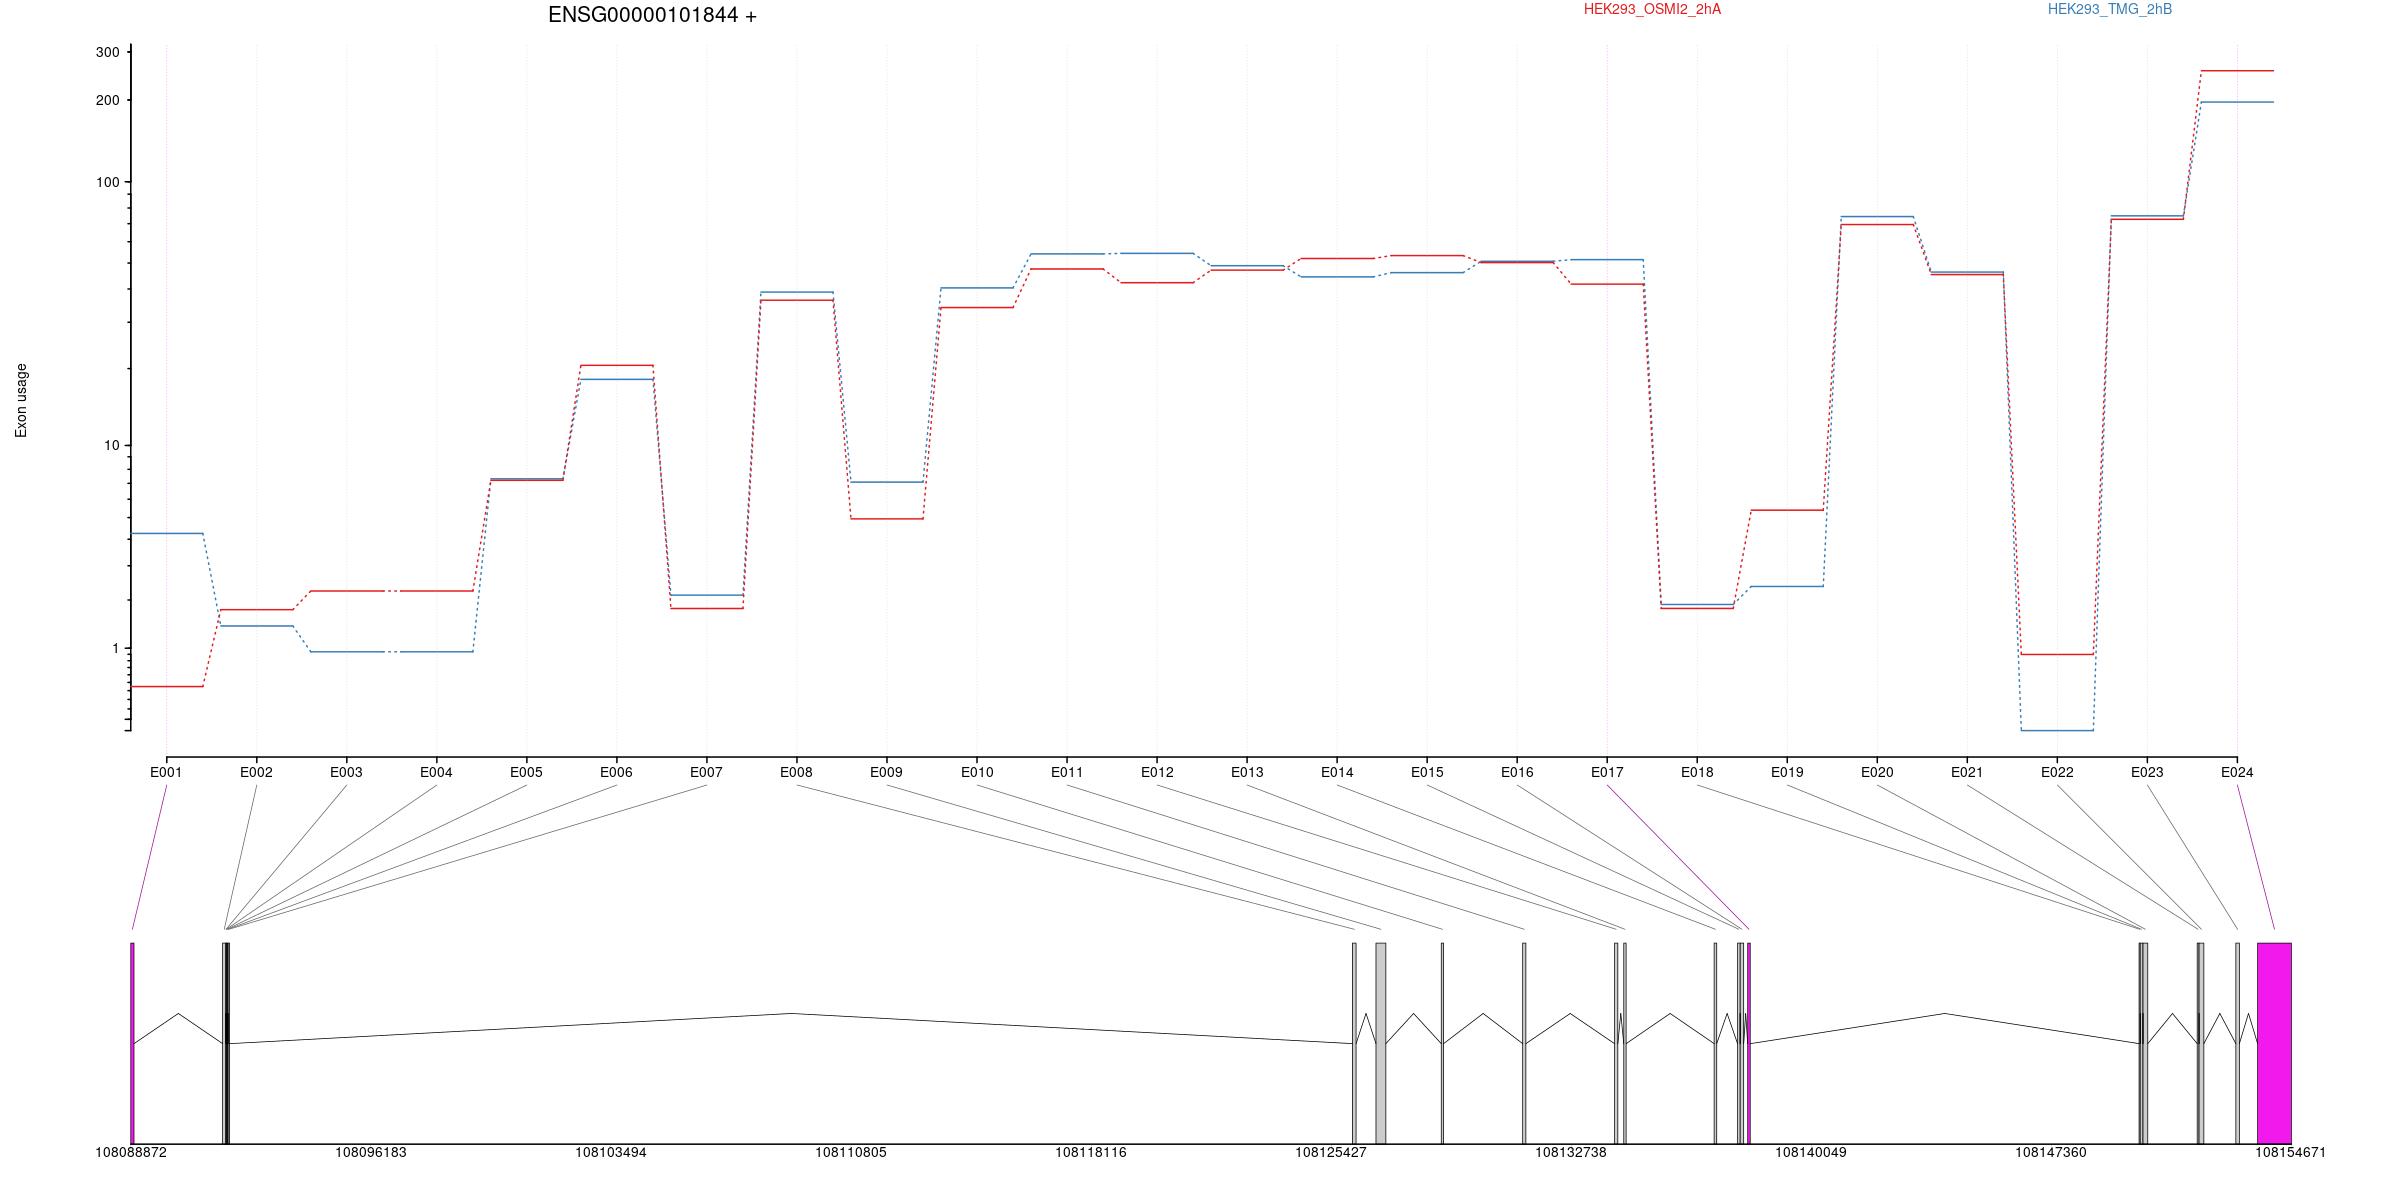This screenshot has width=2400, height=1200.
Task: Click the E009 exon label
Action: [886, 772]
